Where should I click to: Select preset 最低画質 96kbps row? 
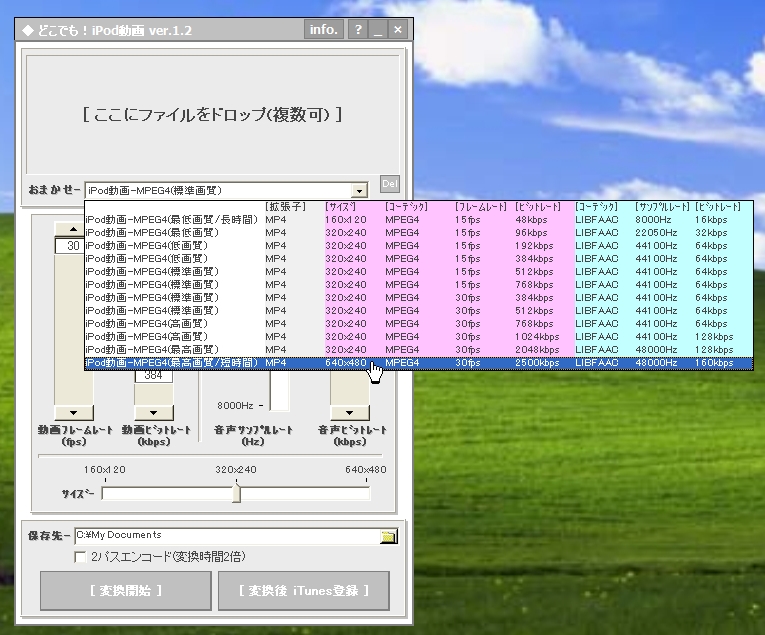(x=419, y=233)
